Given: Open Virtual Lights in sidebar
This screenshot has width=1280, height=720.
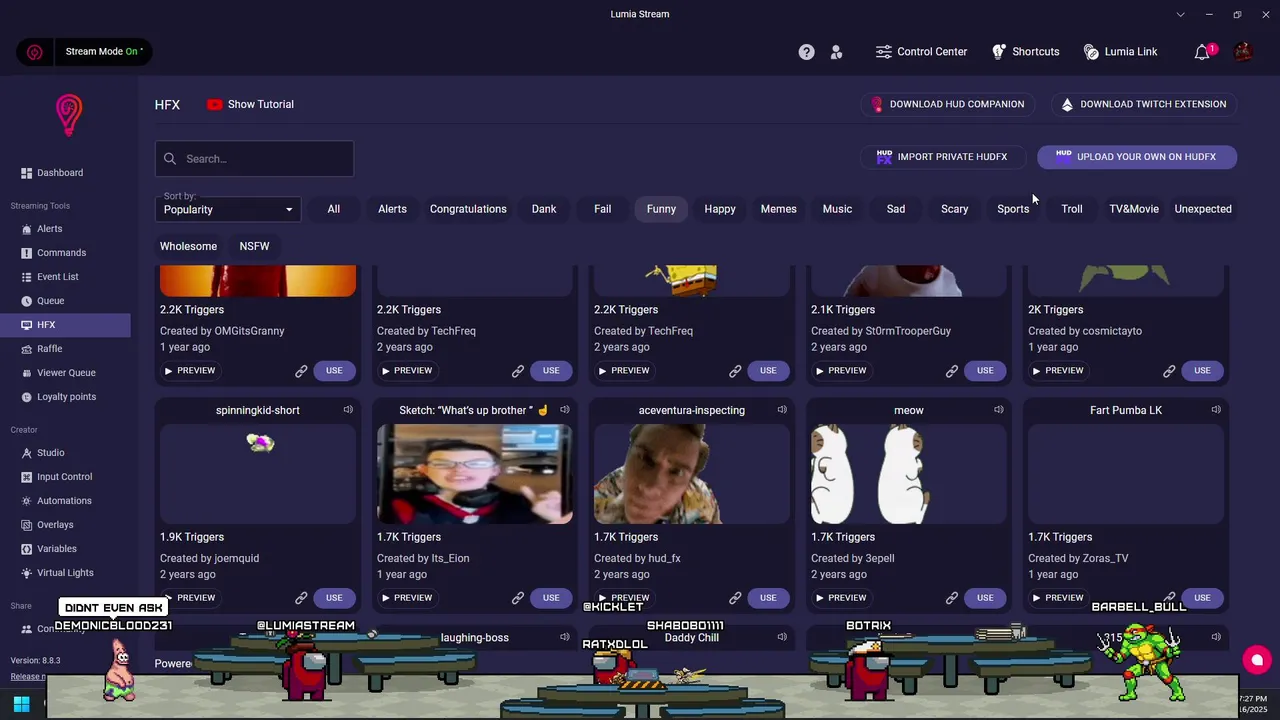Looking at the screenshot, I should [x=65, y=573].
